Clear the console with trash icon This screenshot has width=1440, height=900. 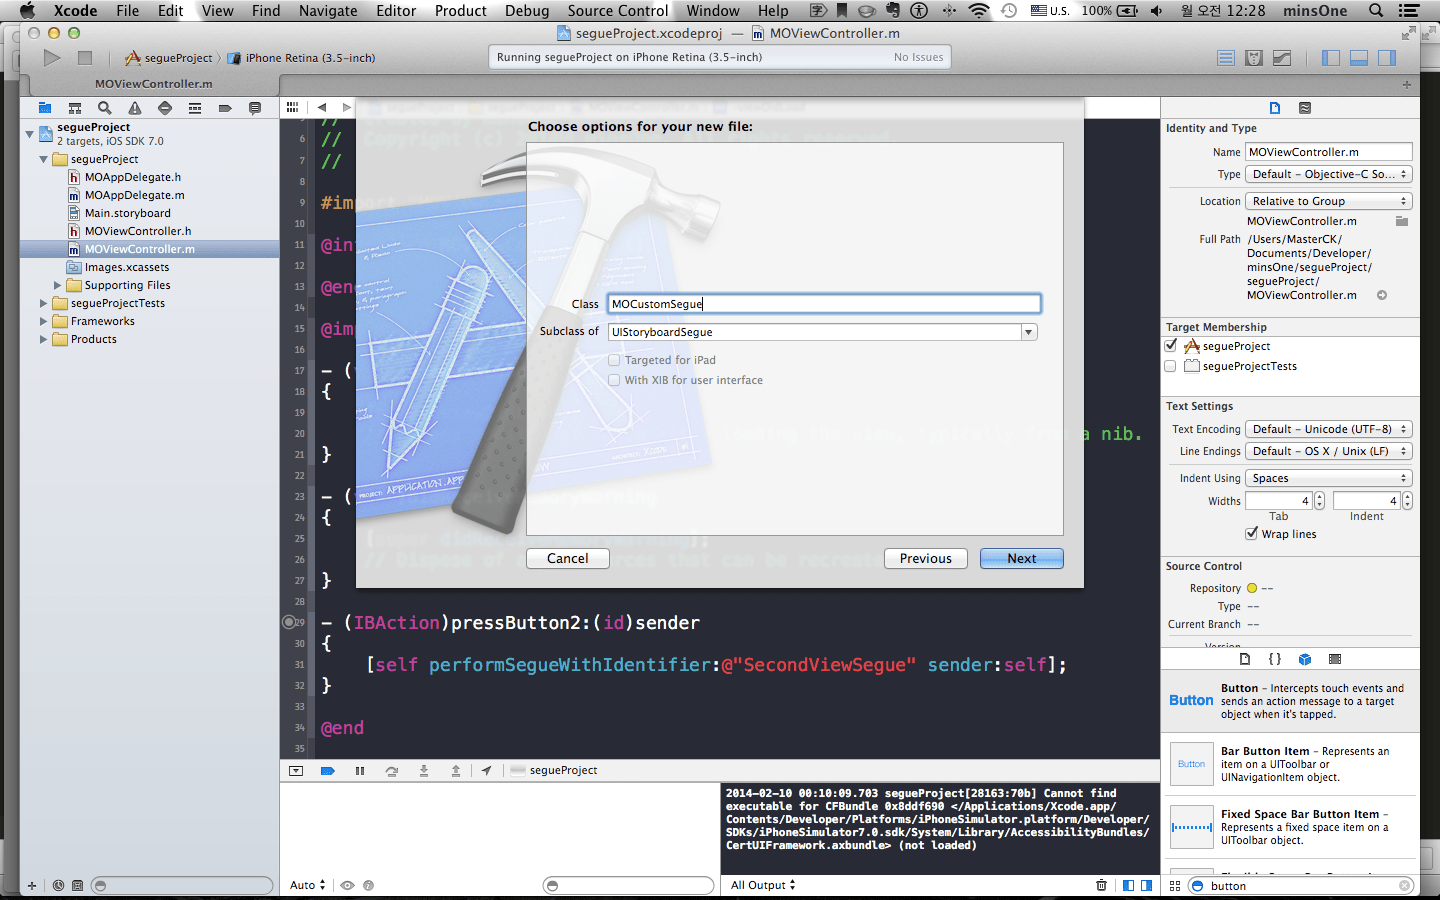pyautogui.click(x=1101, y=885)
